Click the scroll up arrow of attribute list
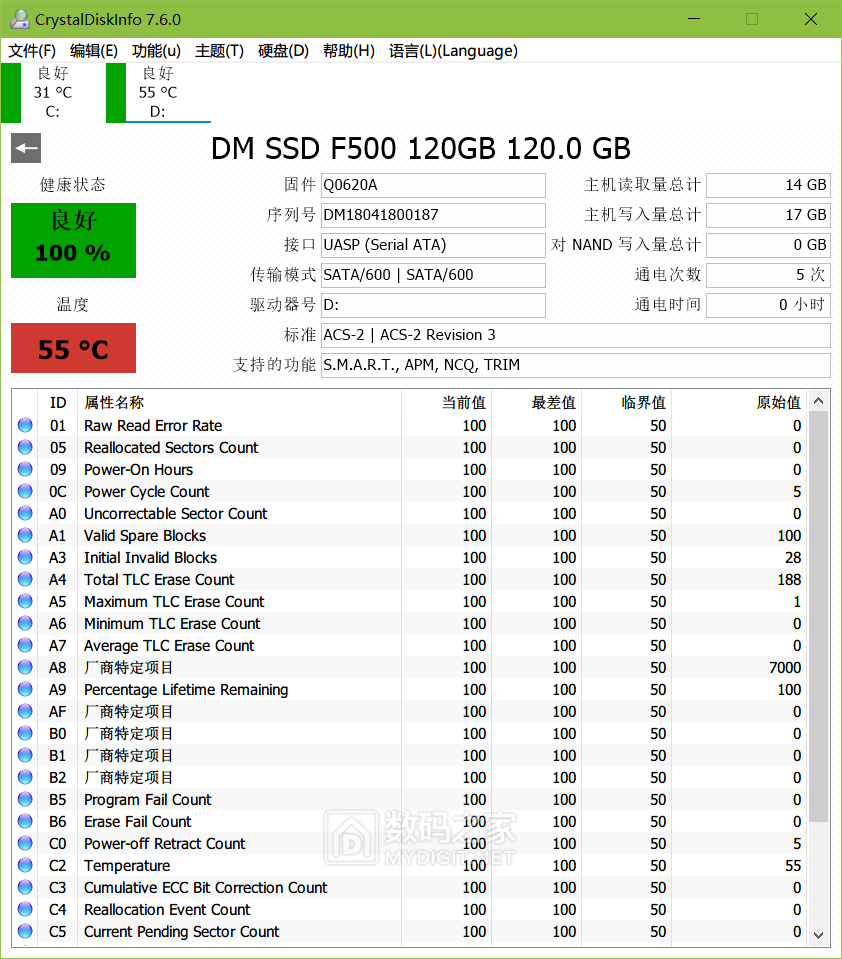 (x=819, y=401)
